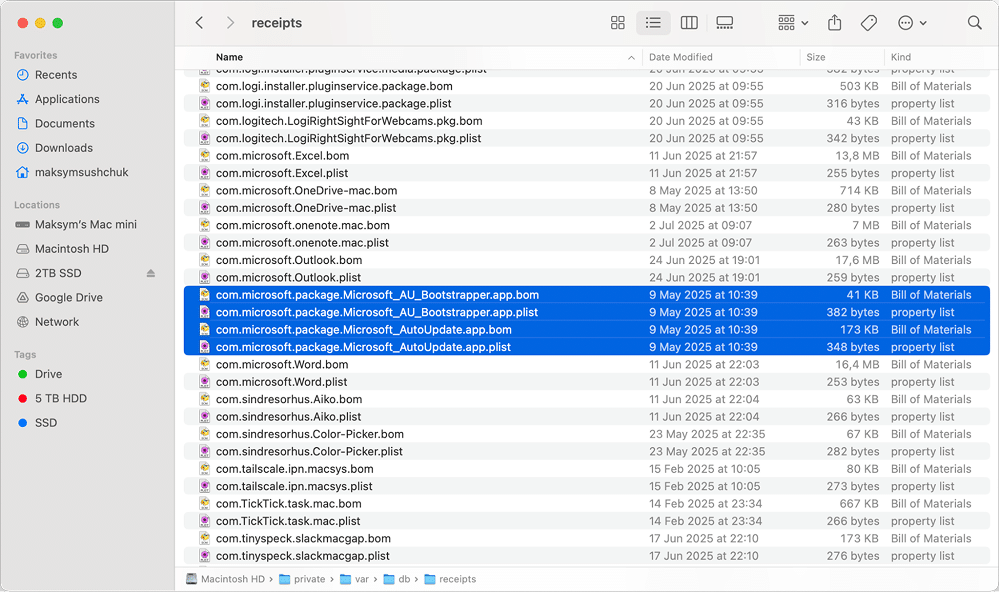Image resolution: width=999 pixels, height=592 pixels.
Task: Click the Share toolbar icon
Action: [834, 23]
